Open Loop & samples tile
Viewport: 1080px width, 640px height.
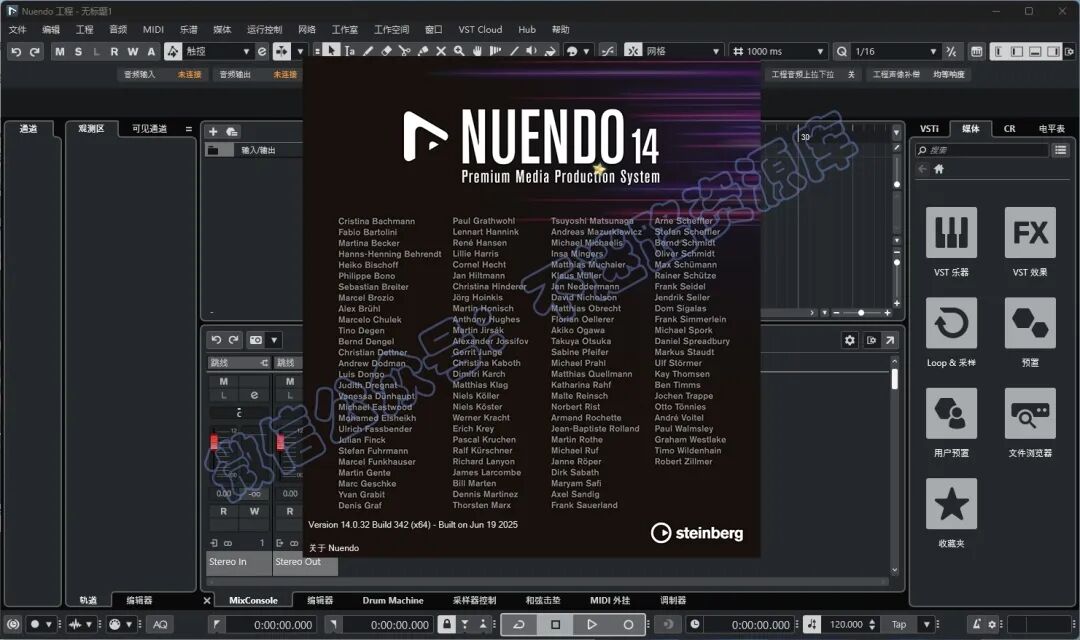point(951,323)
